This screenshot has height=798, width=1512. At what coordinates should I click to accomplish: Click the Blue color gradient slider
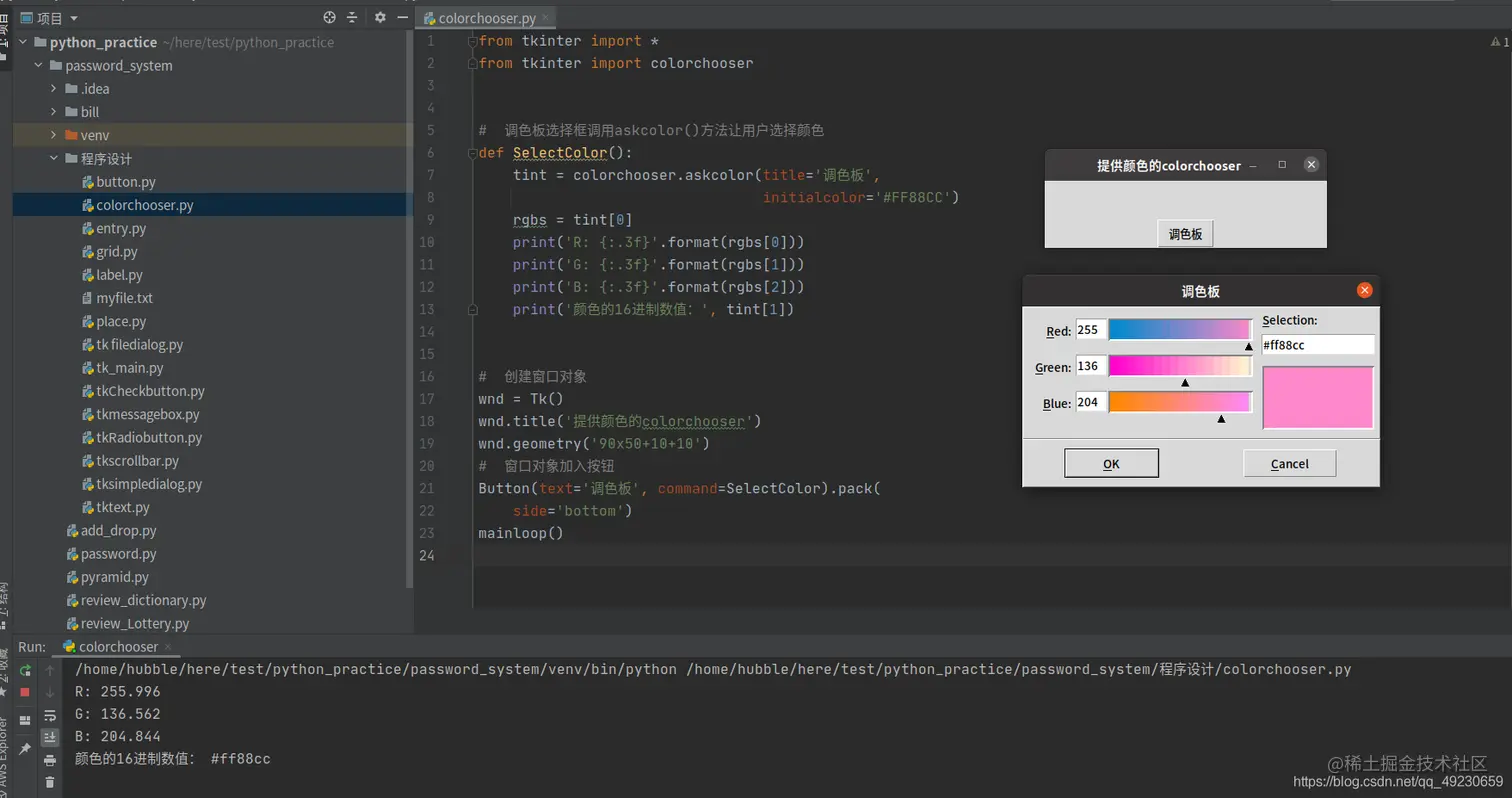(x=1180, y=402)
